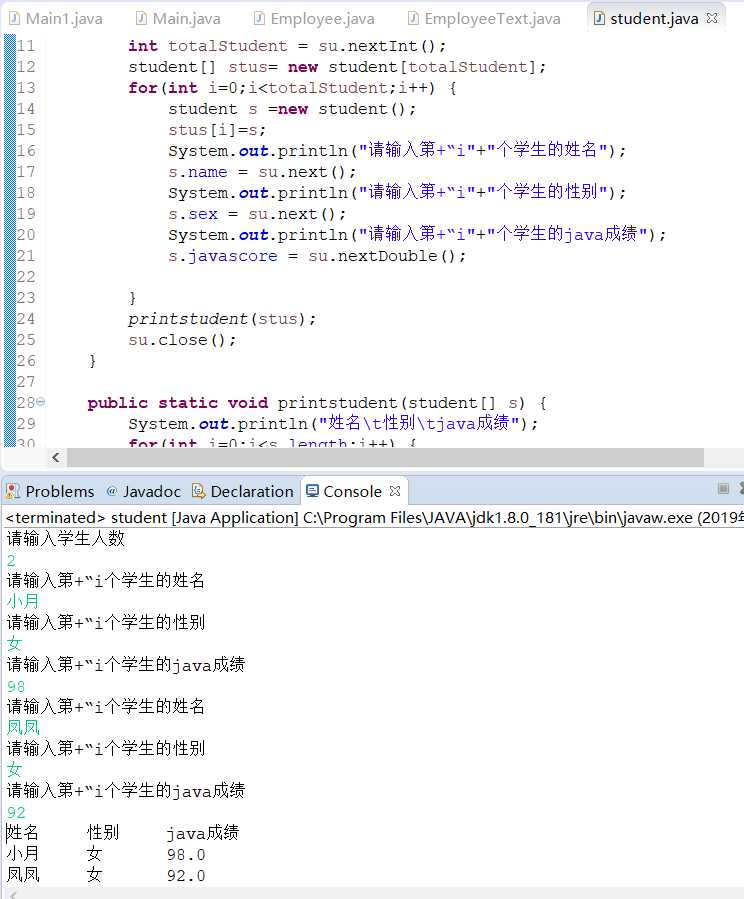This screenshot has height=899, width=744.
Task: Click "性别" header in console output
Action: [103, 832]
